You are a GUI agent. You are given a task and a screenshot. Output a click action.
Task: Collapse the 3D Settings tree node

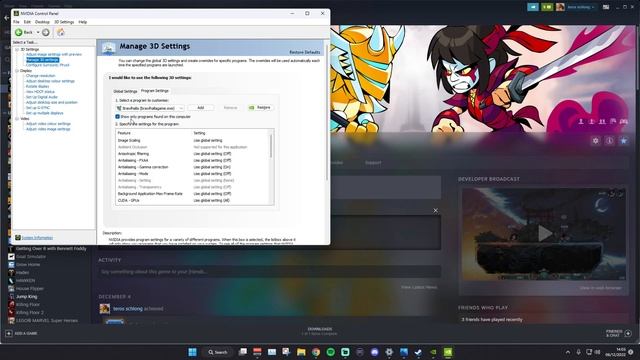17,49
